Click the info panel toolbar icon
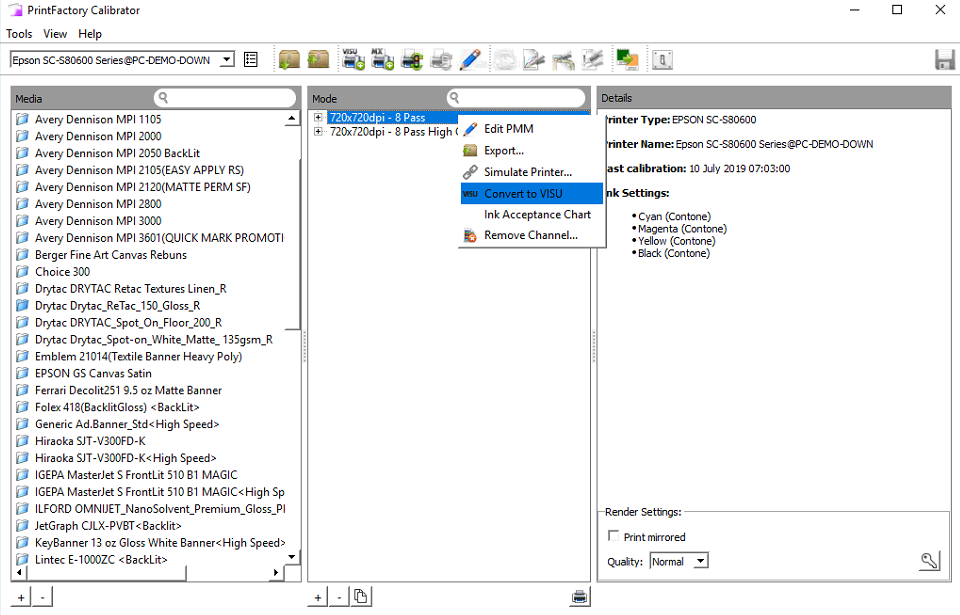The image size is (960, 615). point(662,59)
